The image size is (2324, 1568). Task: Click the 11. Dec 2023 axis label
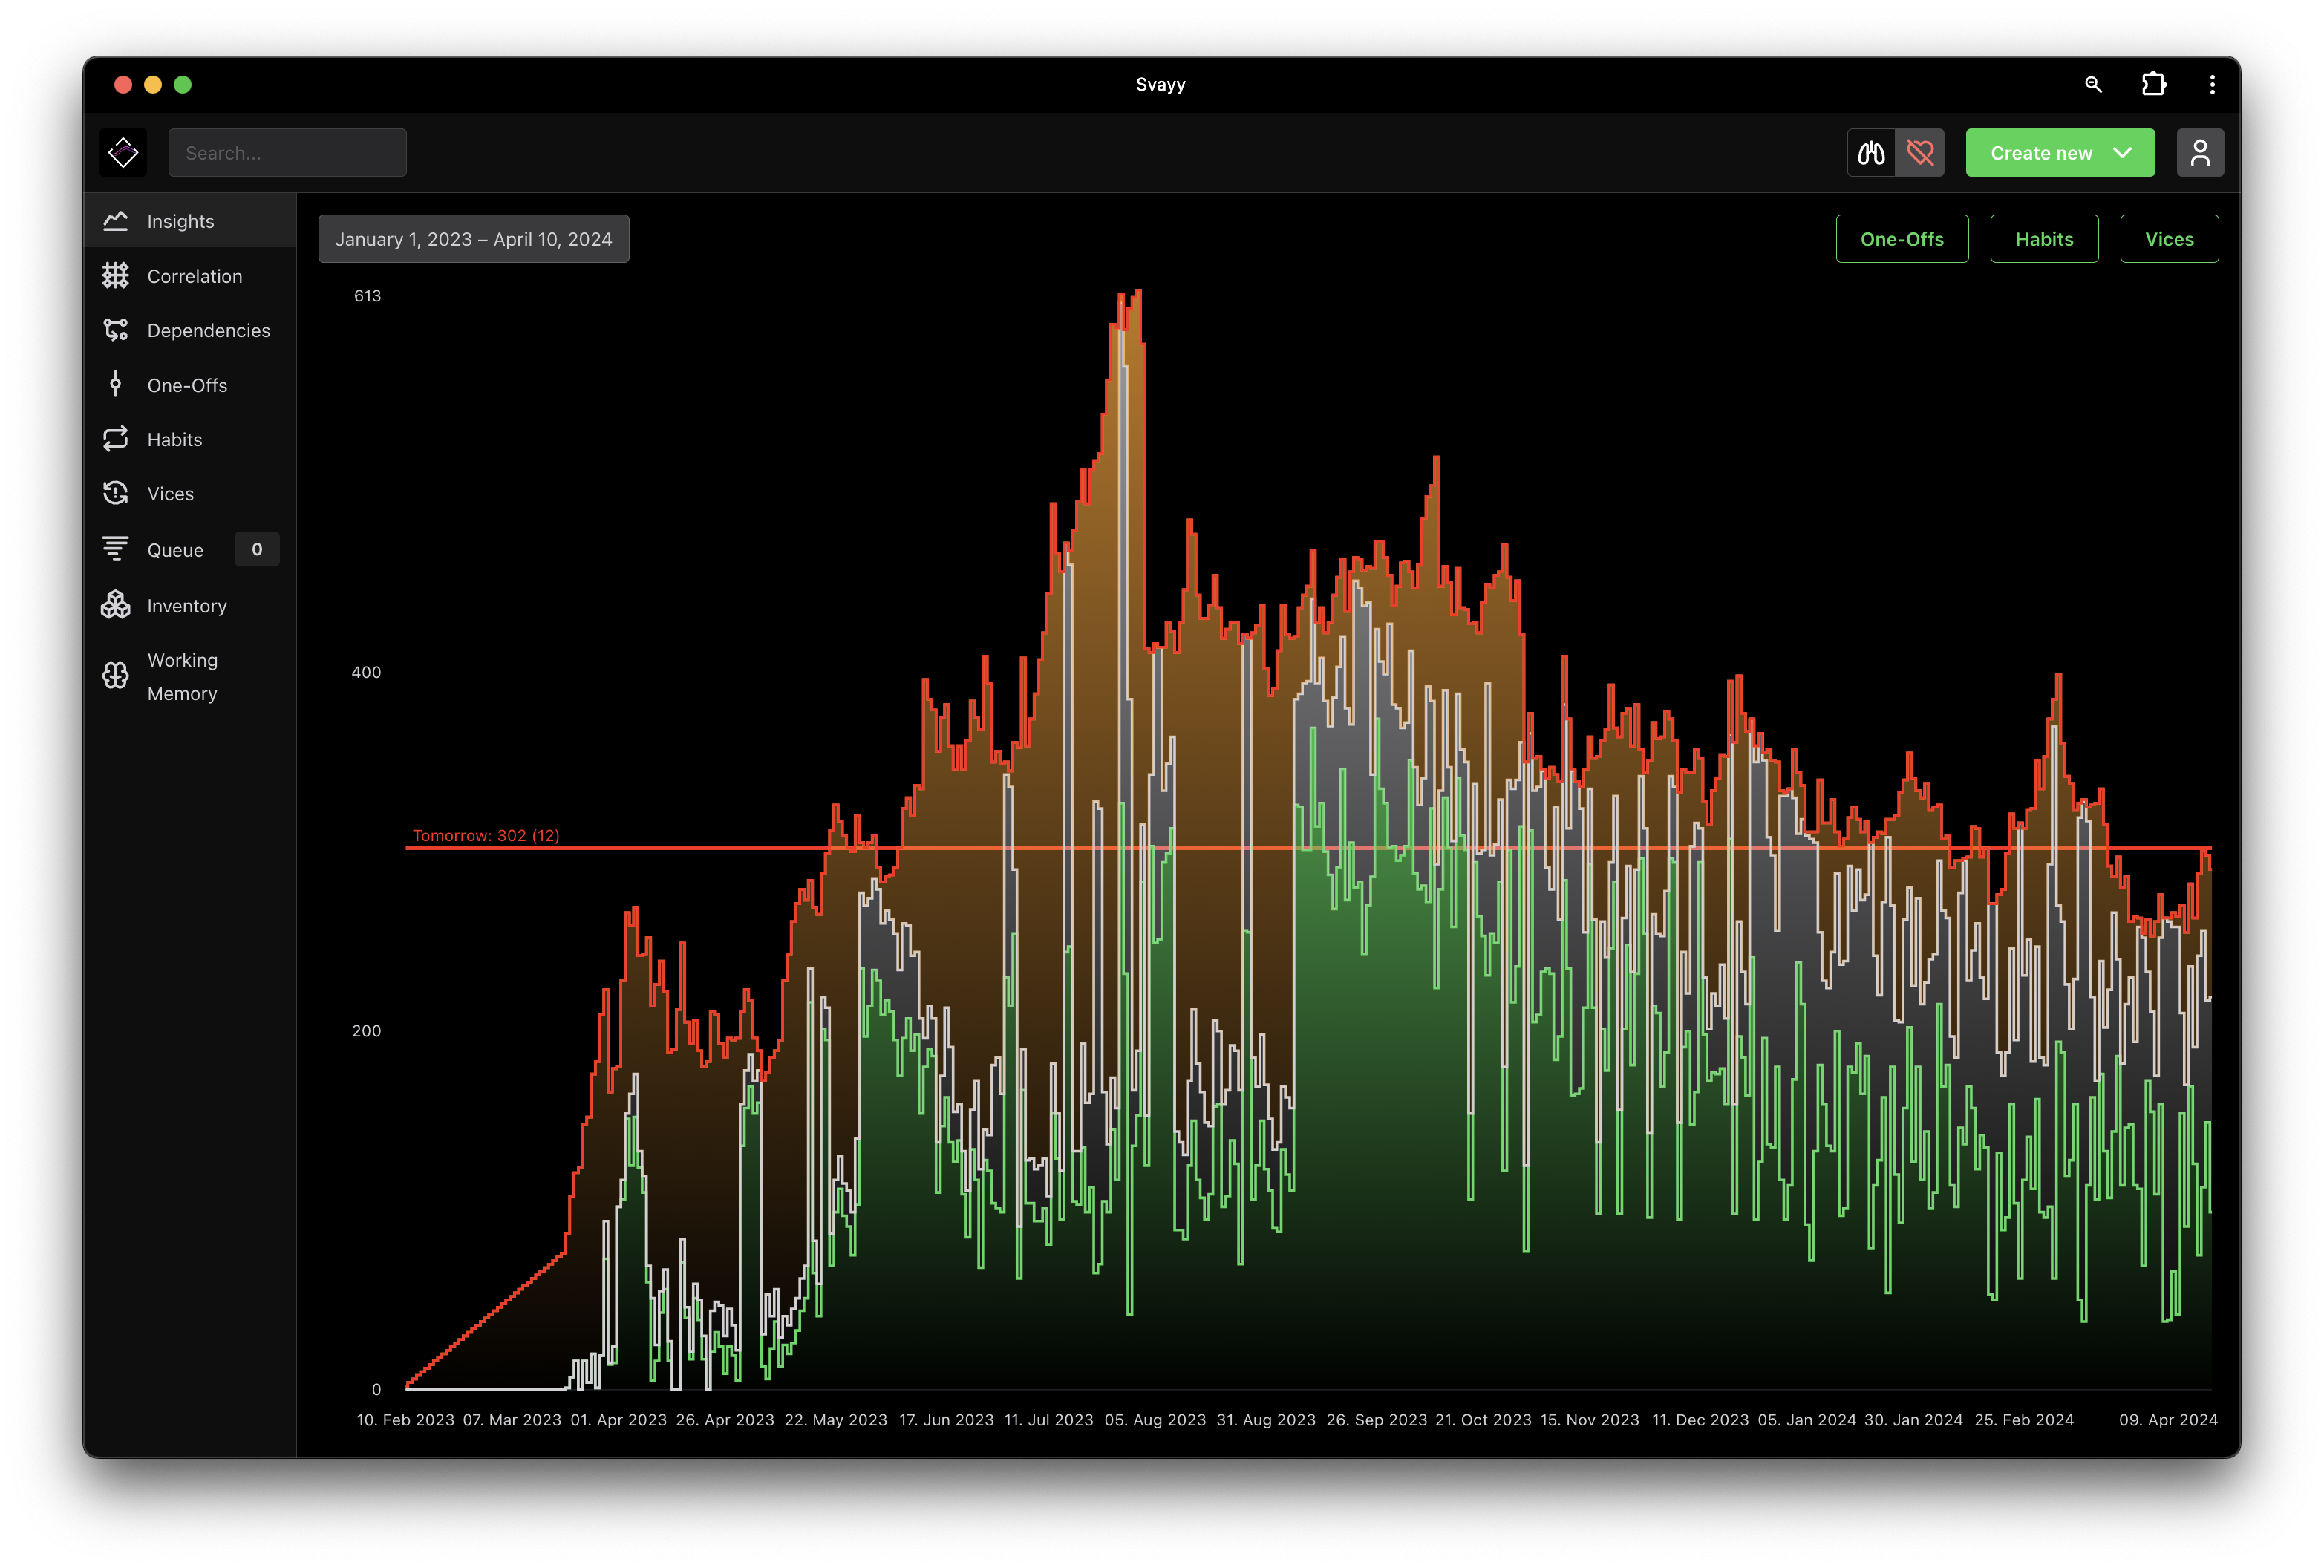[x=1700, y=1419]
